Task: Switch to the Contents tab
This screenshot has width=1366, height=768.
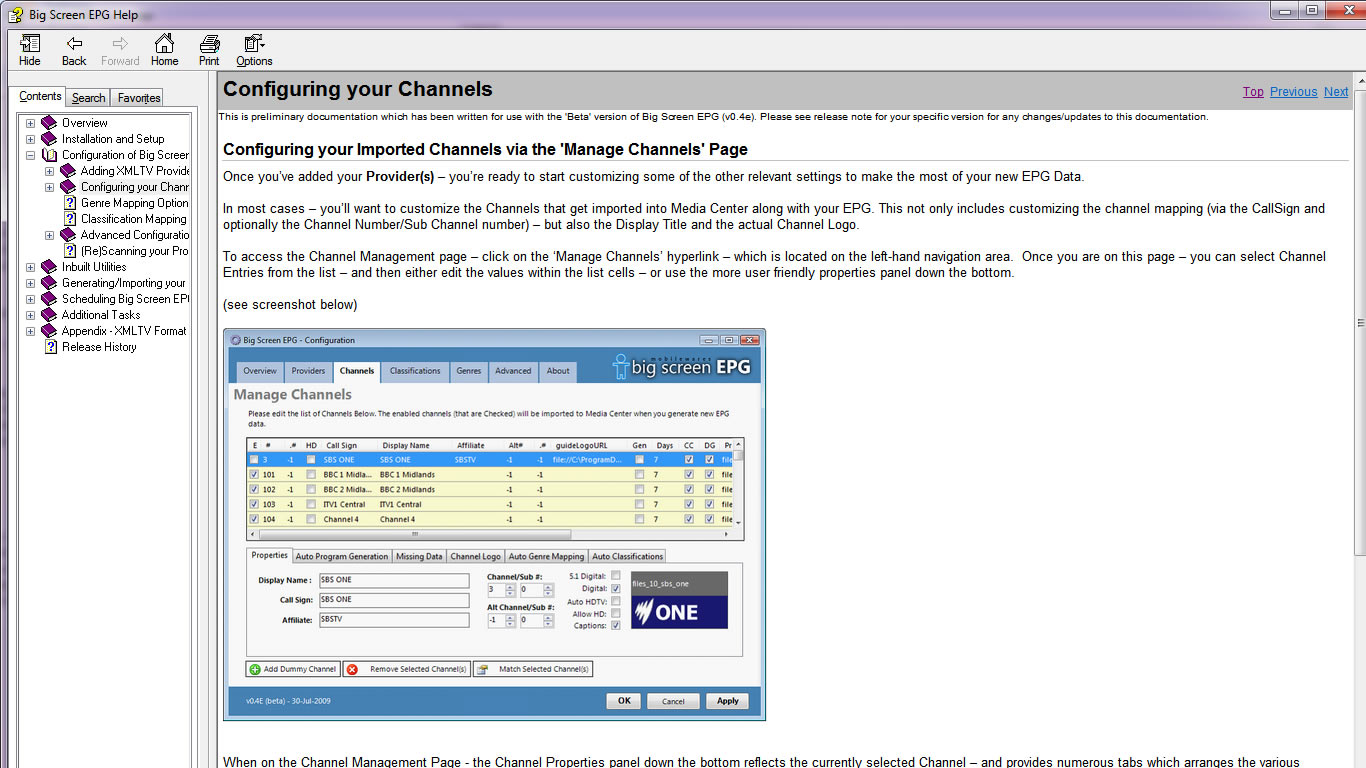Action: coord(40,96)
